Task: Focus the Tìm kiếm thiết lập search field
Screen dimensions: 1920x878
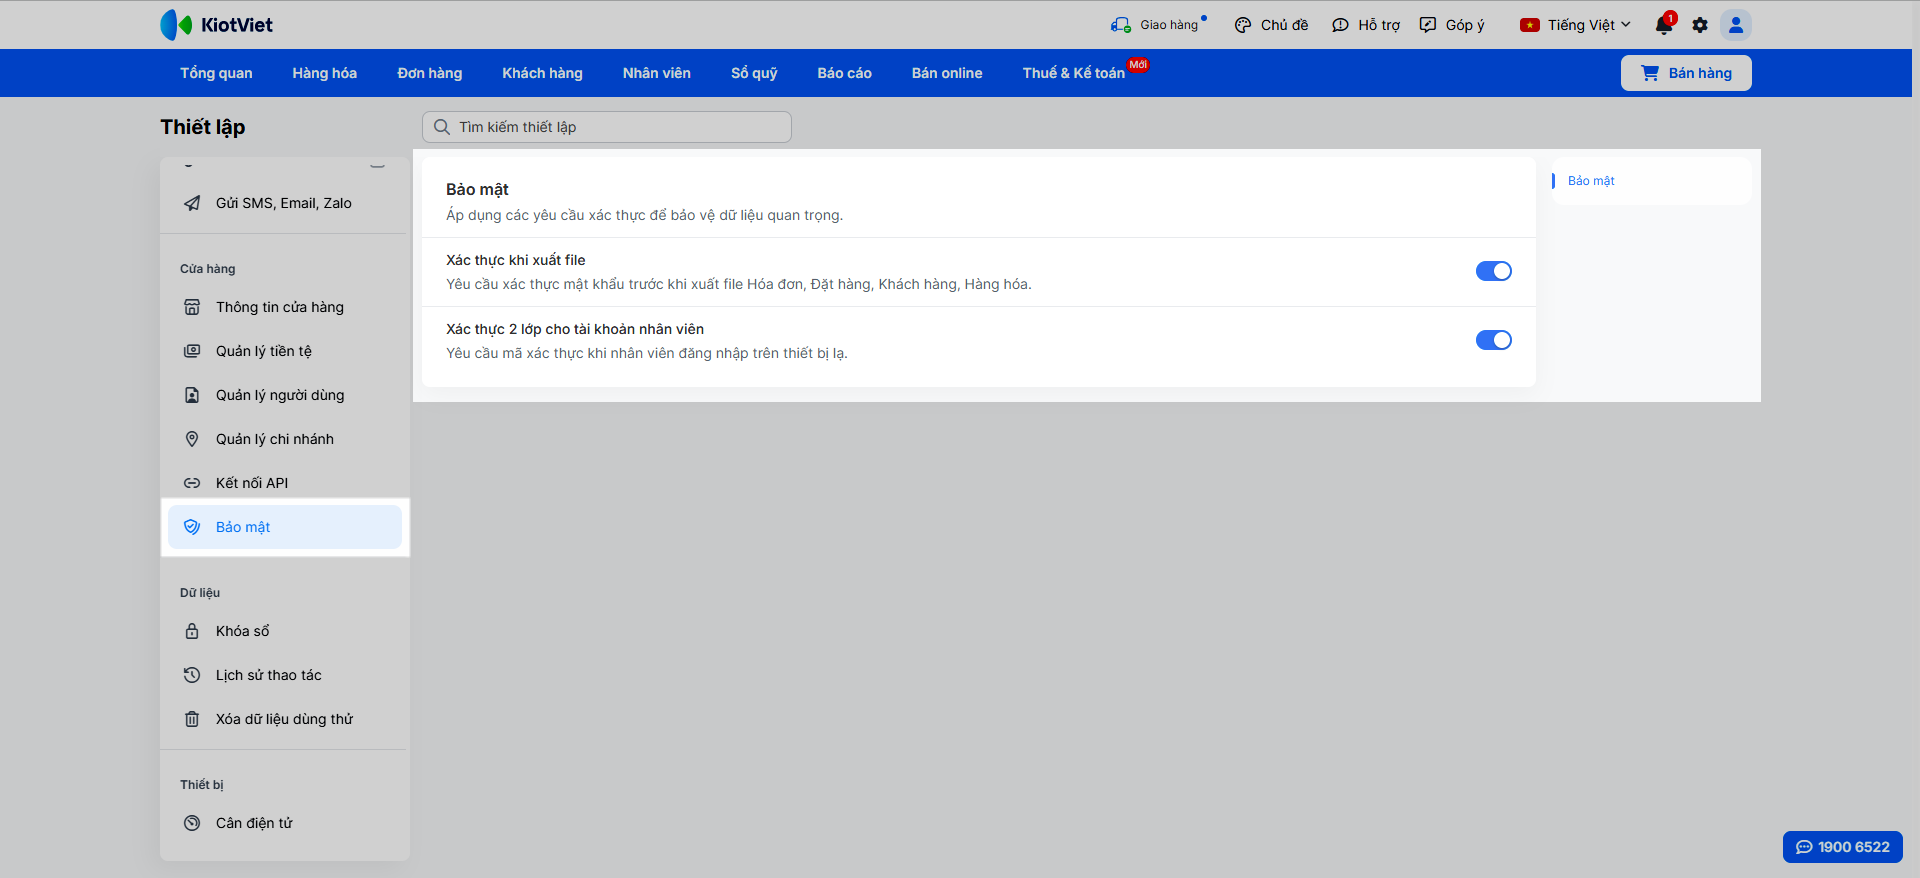Action: point(607,127)
